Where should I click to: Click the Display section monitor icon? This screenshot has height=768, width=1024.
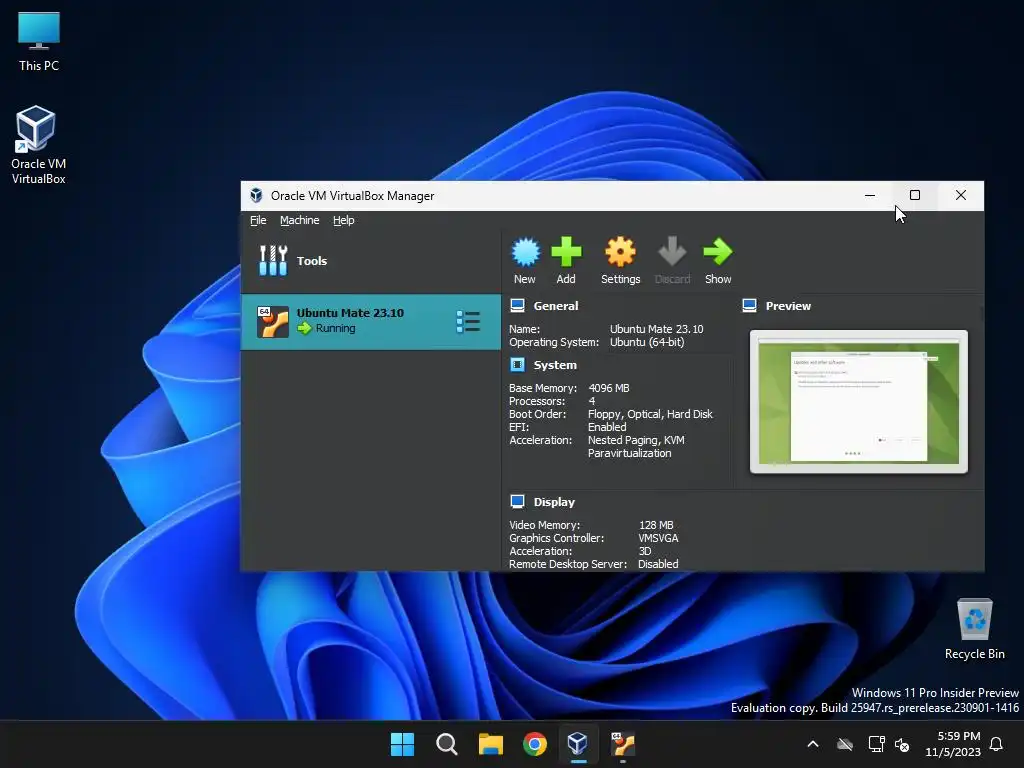coord(517,502)
